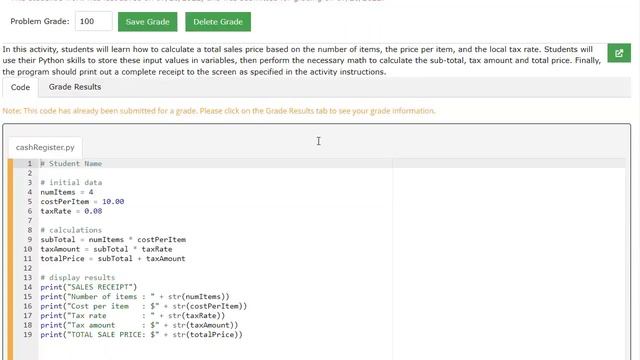Click the '# initial data' comment
The image size is (640, 360).
click(71, 182)
